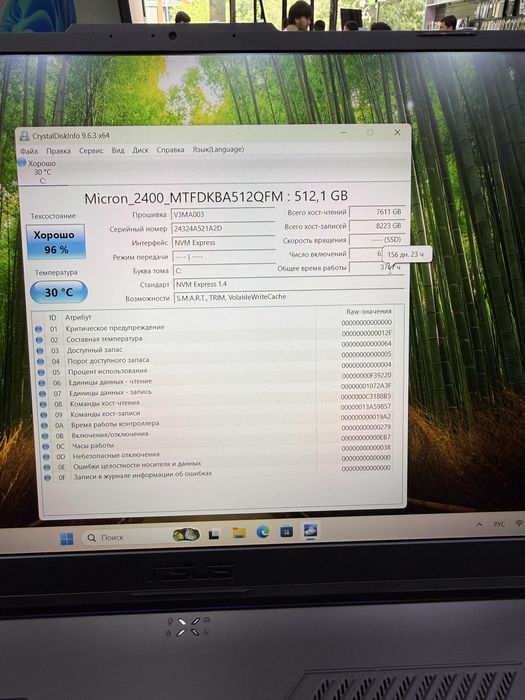Open Task View from the taskbar

(214, 534)
